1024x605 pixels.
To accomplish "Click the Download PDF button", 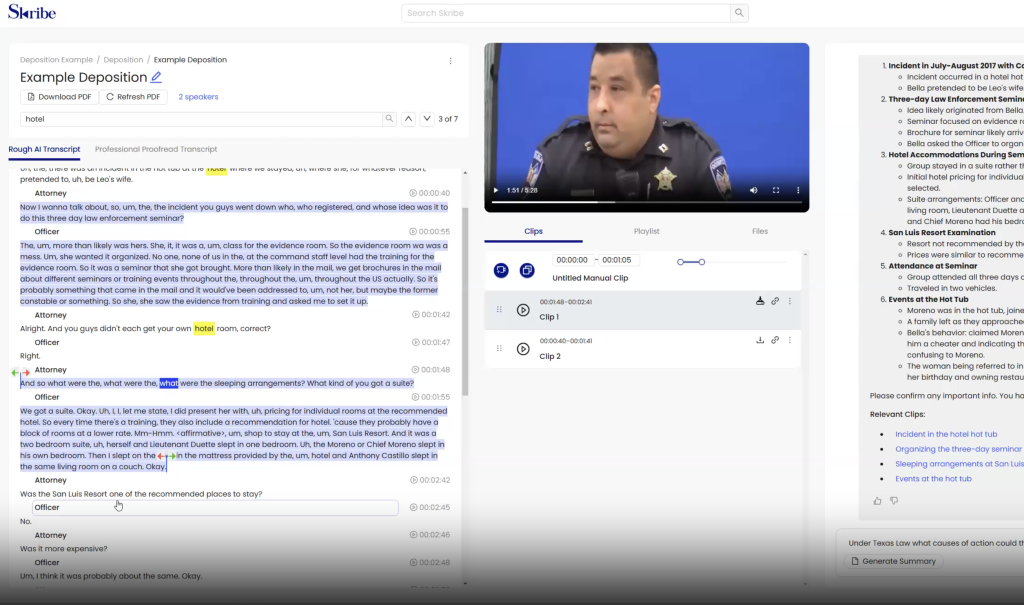I will [59, 97].
